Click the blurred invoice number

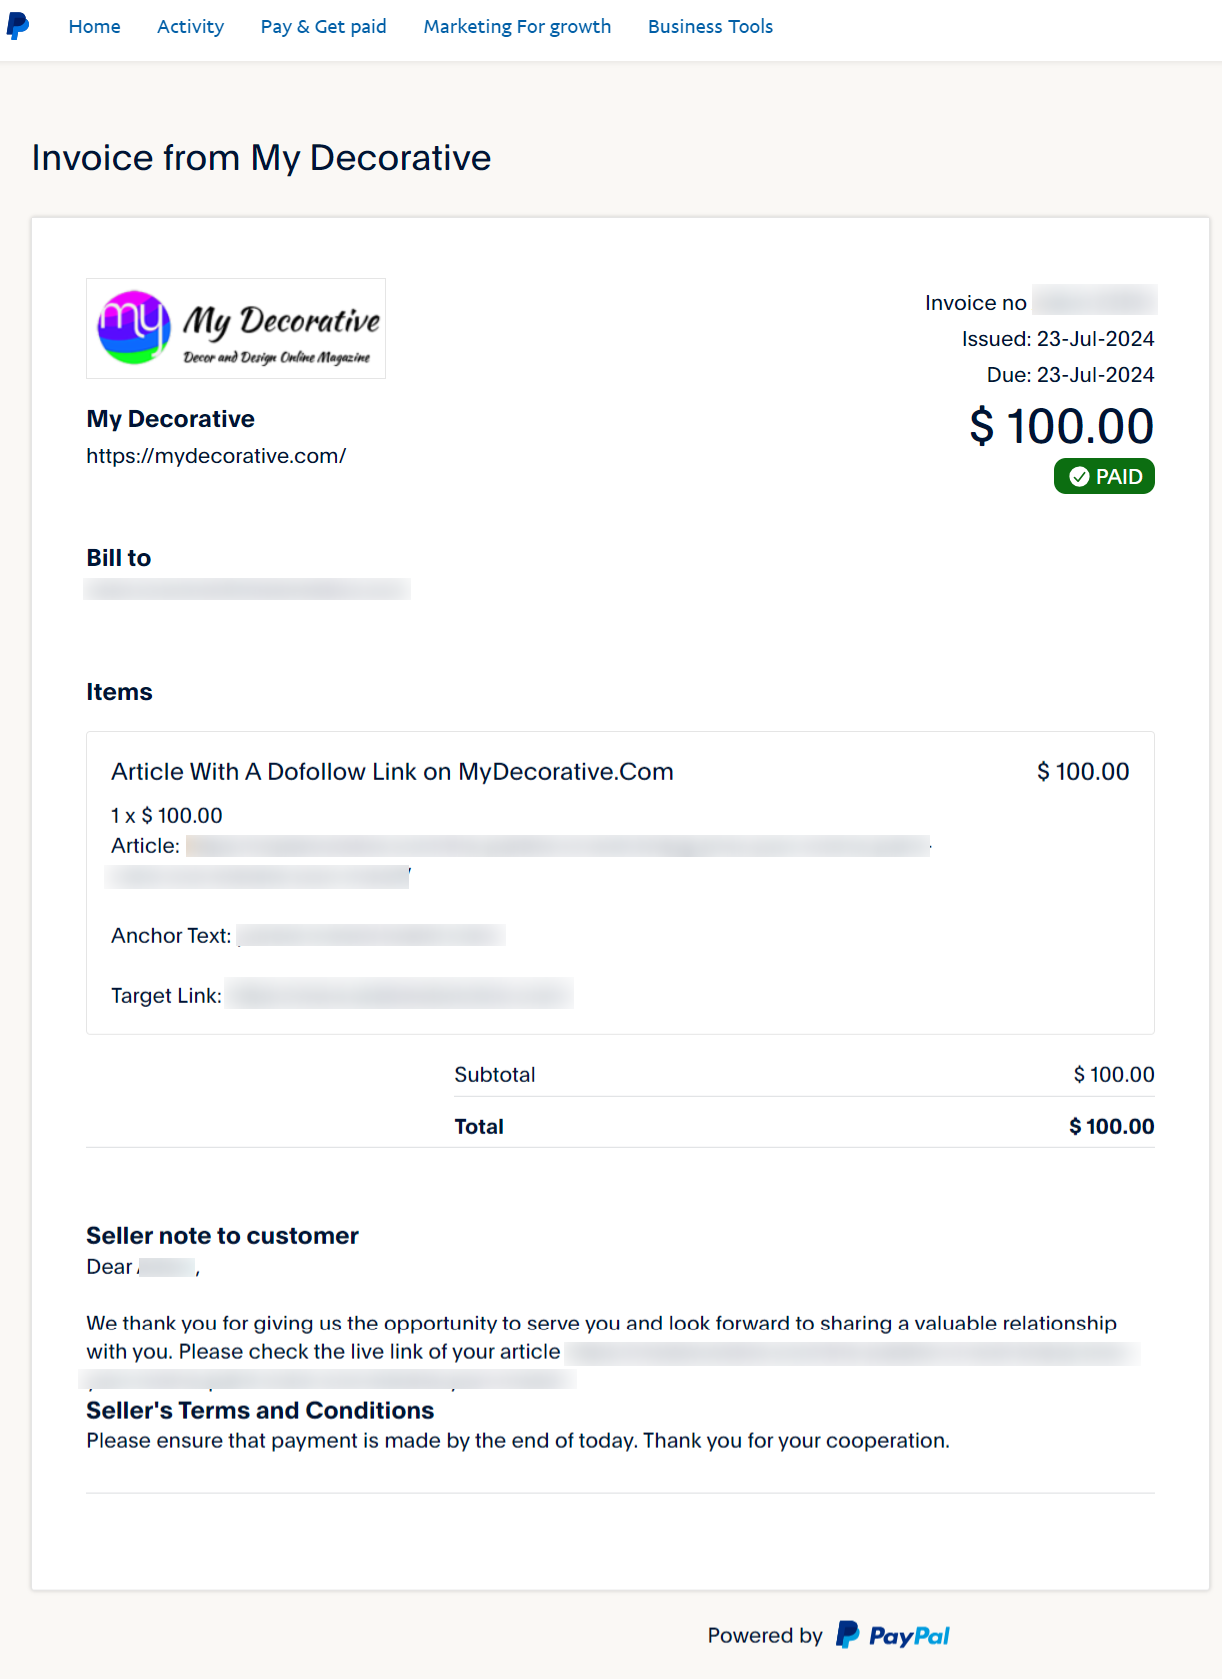click(x=1094, y=301)
